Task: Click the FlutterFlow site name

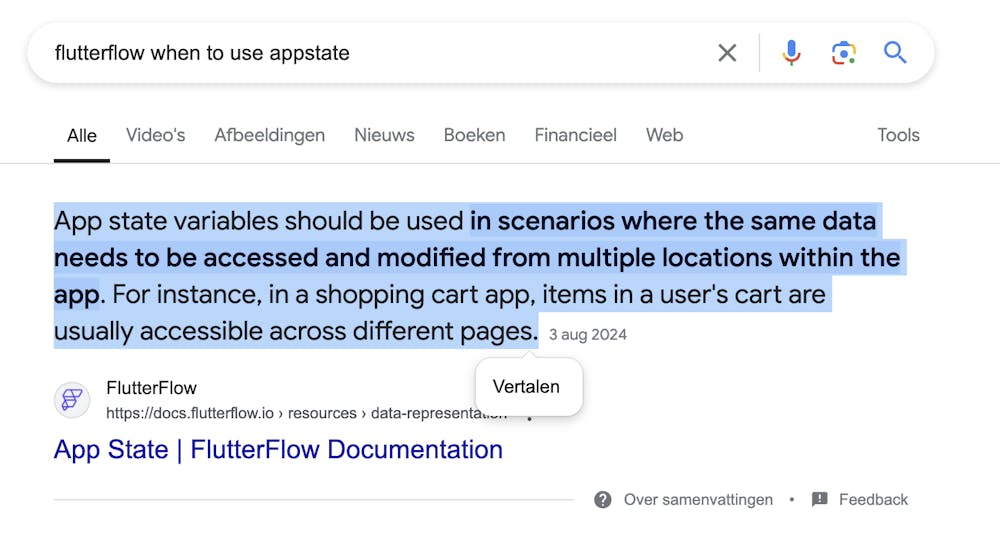Action: tap(151, 388)
